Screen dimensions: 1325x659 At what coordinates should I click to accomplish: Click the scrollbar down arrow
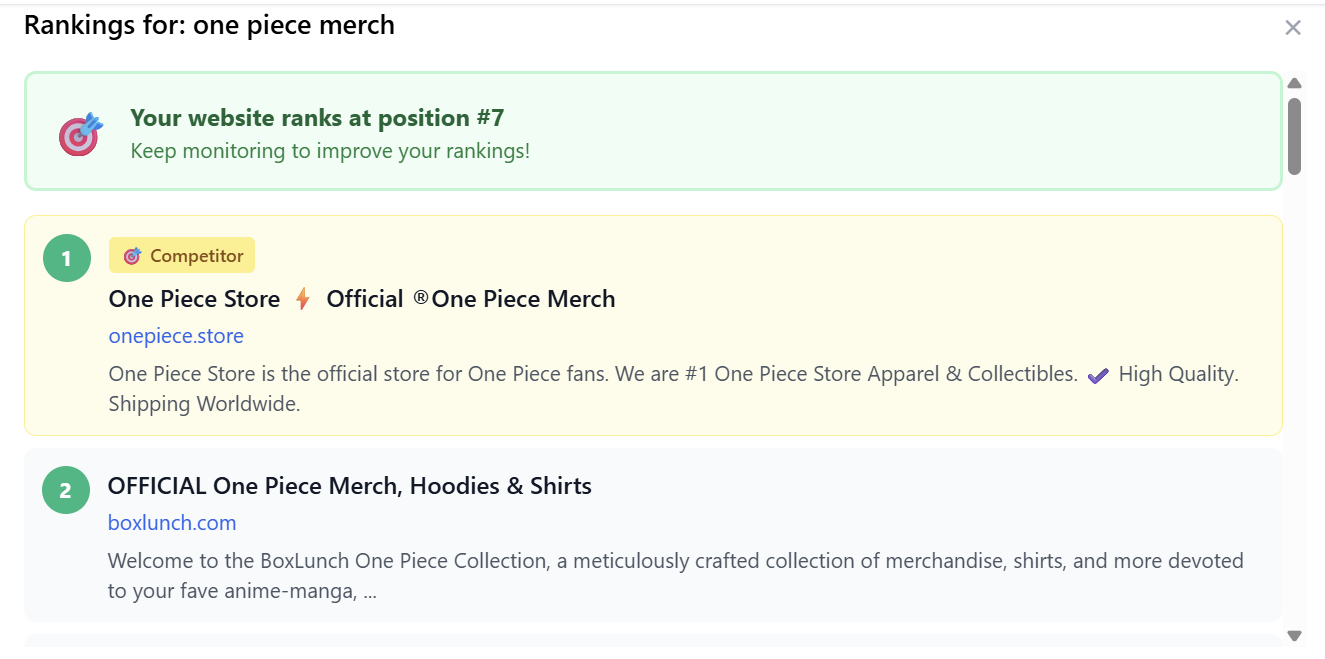[1294, 635]
